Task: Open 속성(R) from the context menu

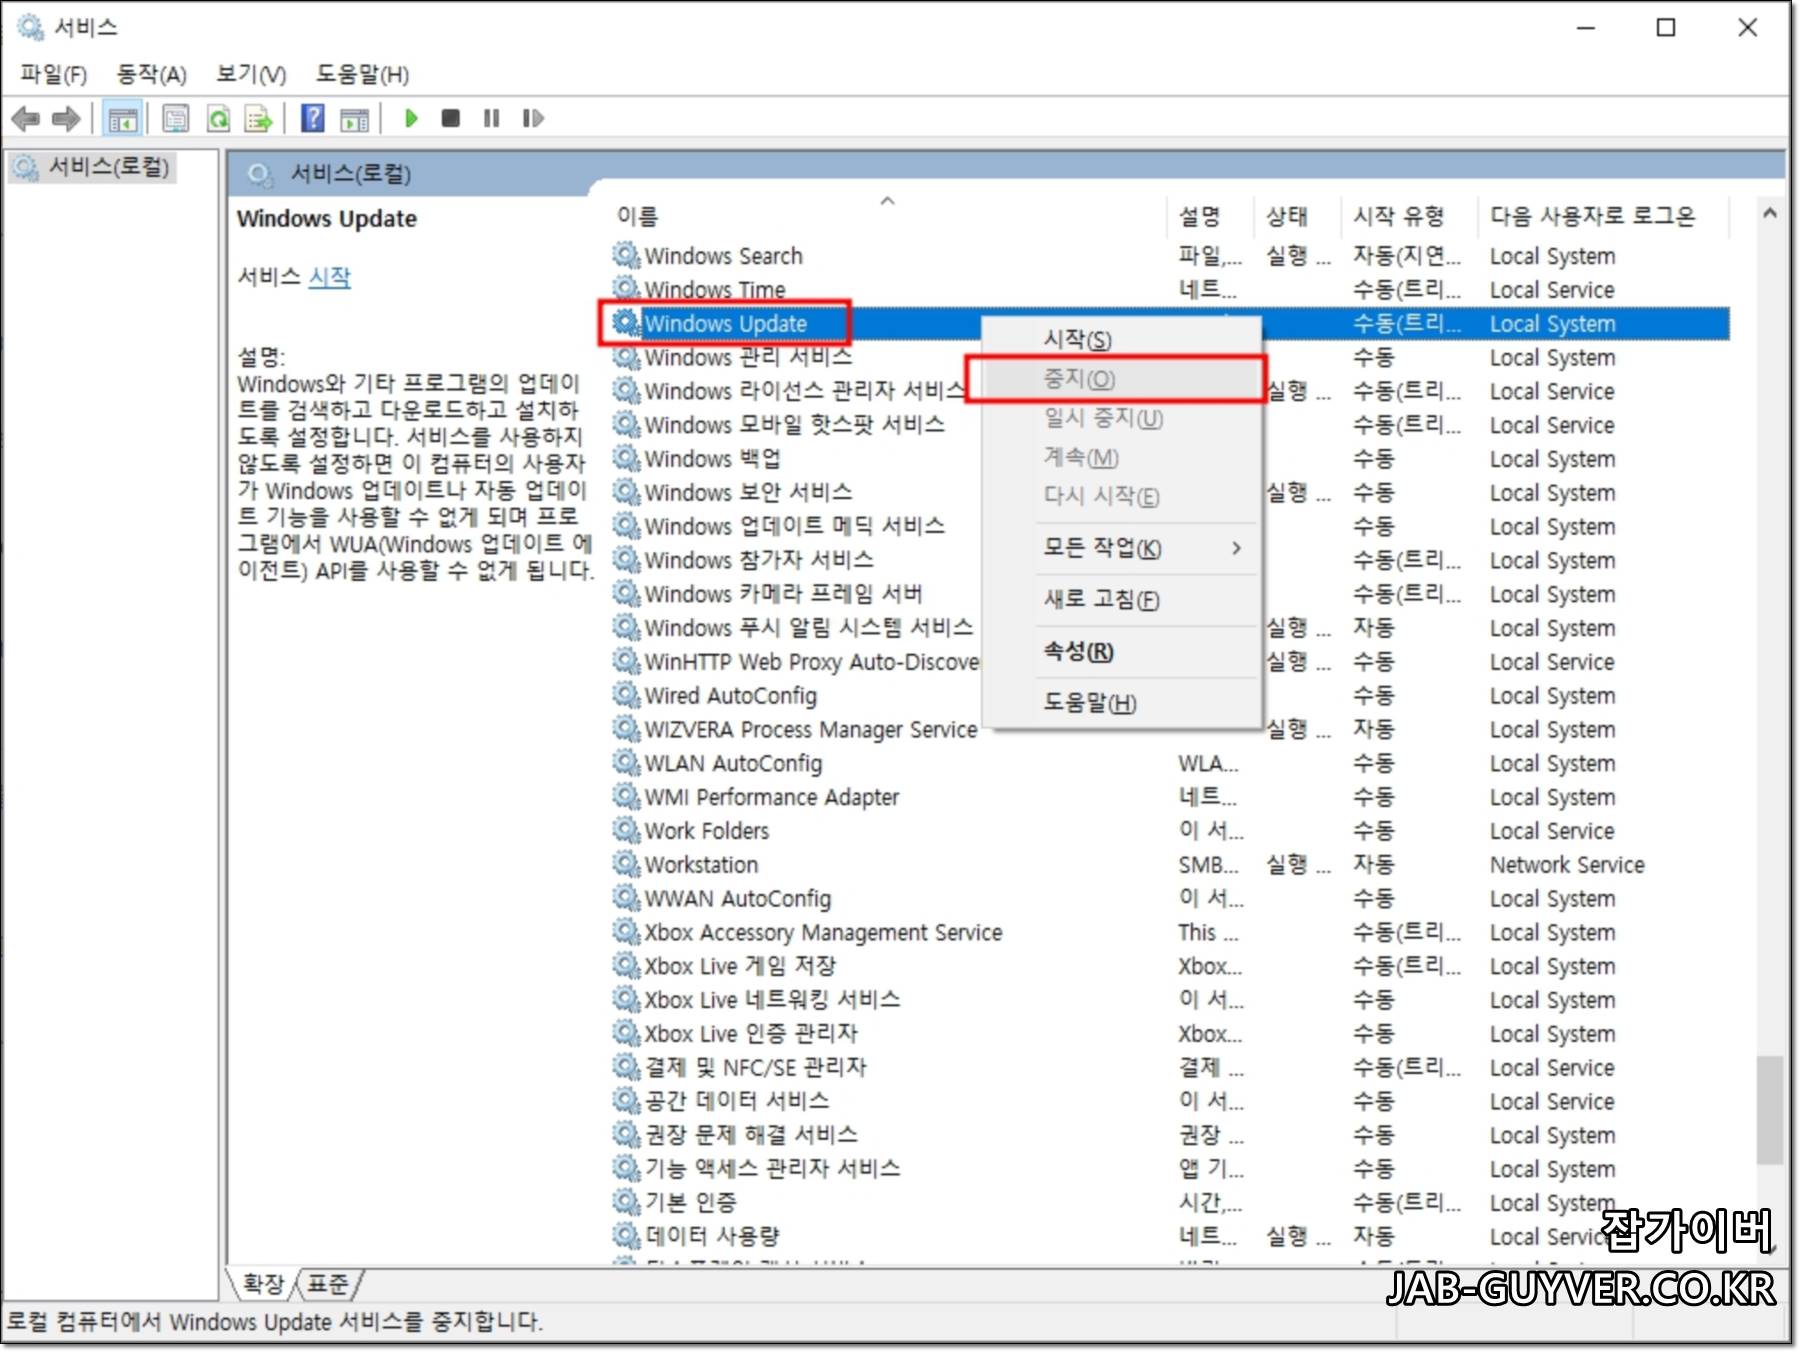Action: (1122, 651)
